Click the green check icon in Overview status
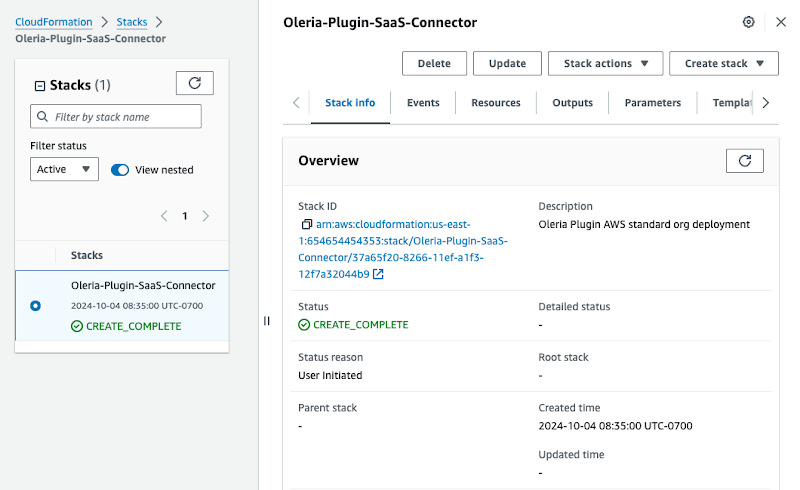This screenshot has width=800, height=490. pos(304,325)
